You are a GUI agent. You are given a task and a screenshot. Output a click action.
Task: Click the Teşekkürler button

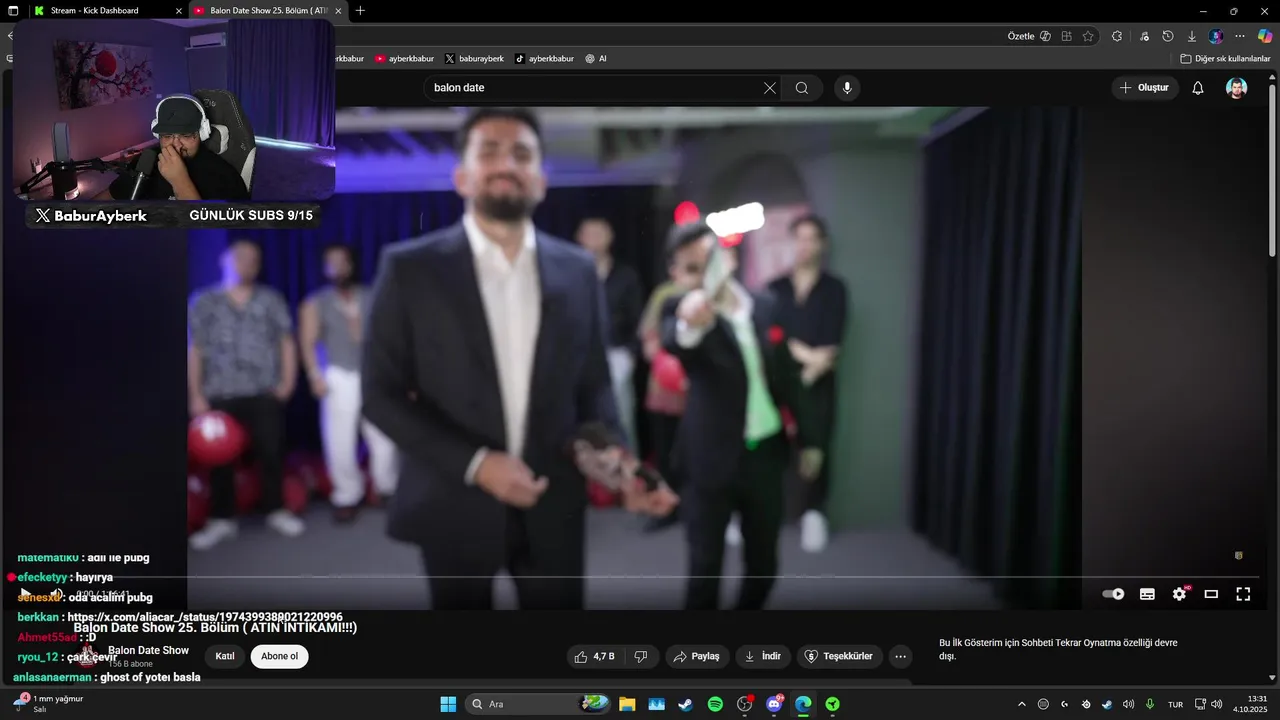(x=839, y=656)
